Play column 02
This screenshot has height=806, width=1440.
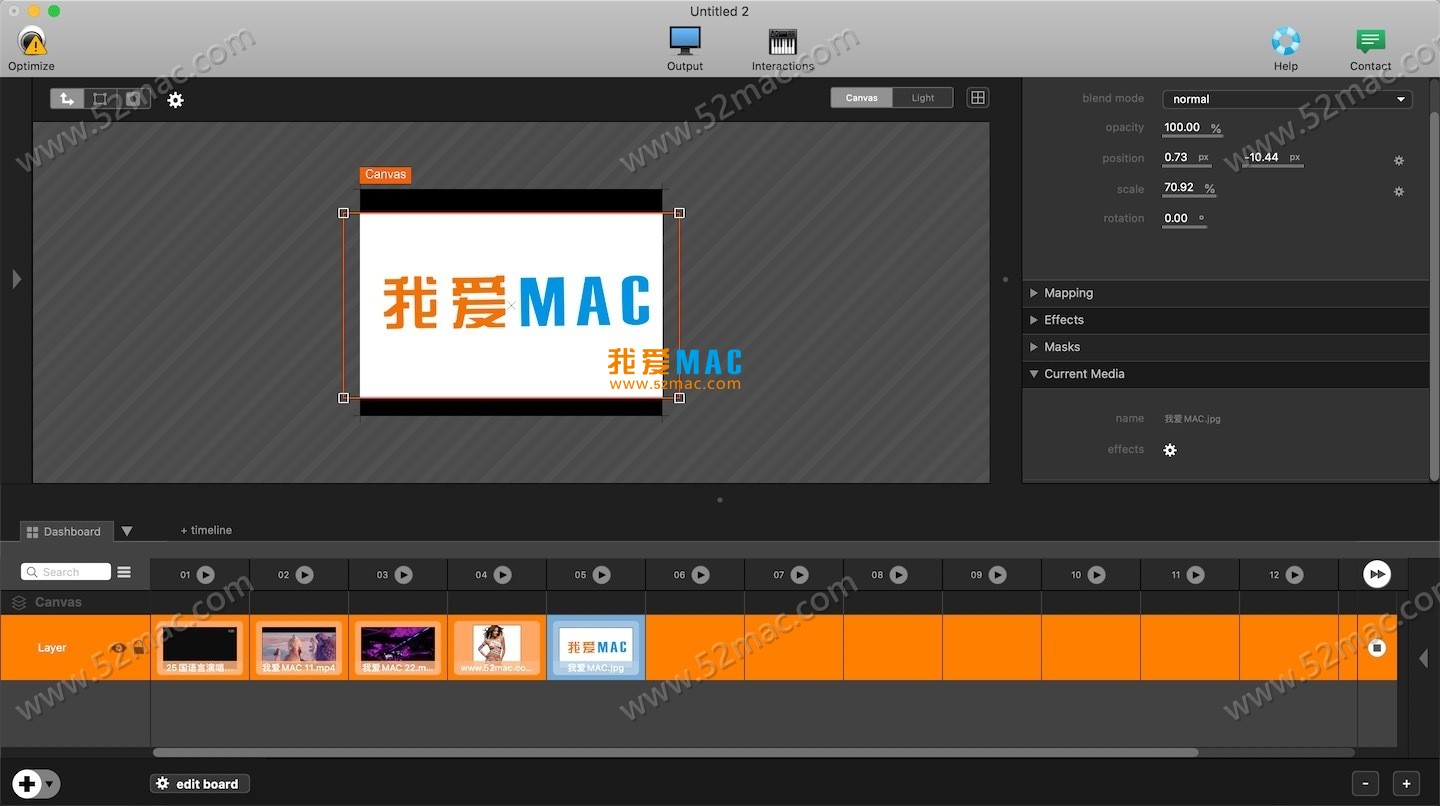pyautogui.click(x=304, y=575)
